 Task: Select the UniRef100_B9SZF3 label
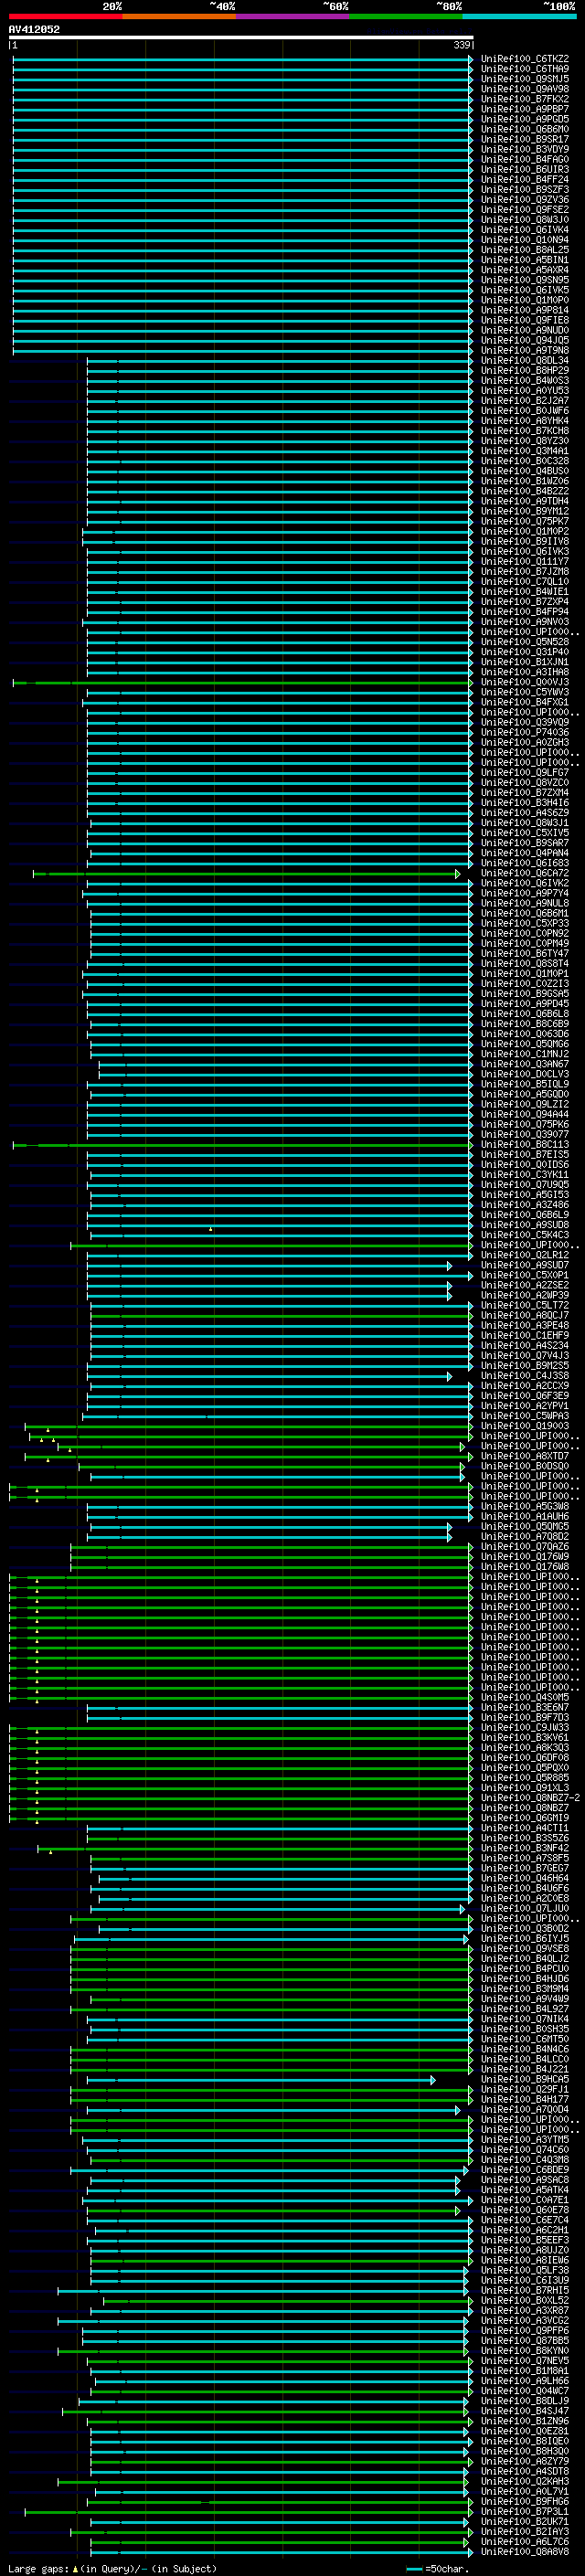(525, 190)
